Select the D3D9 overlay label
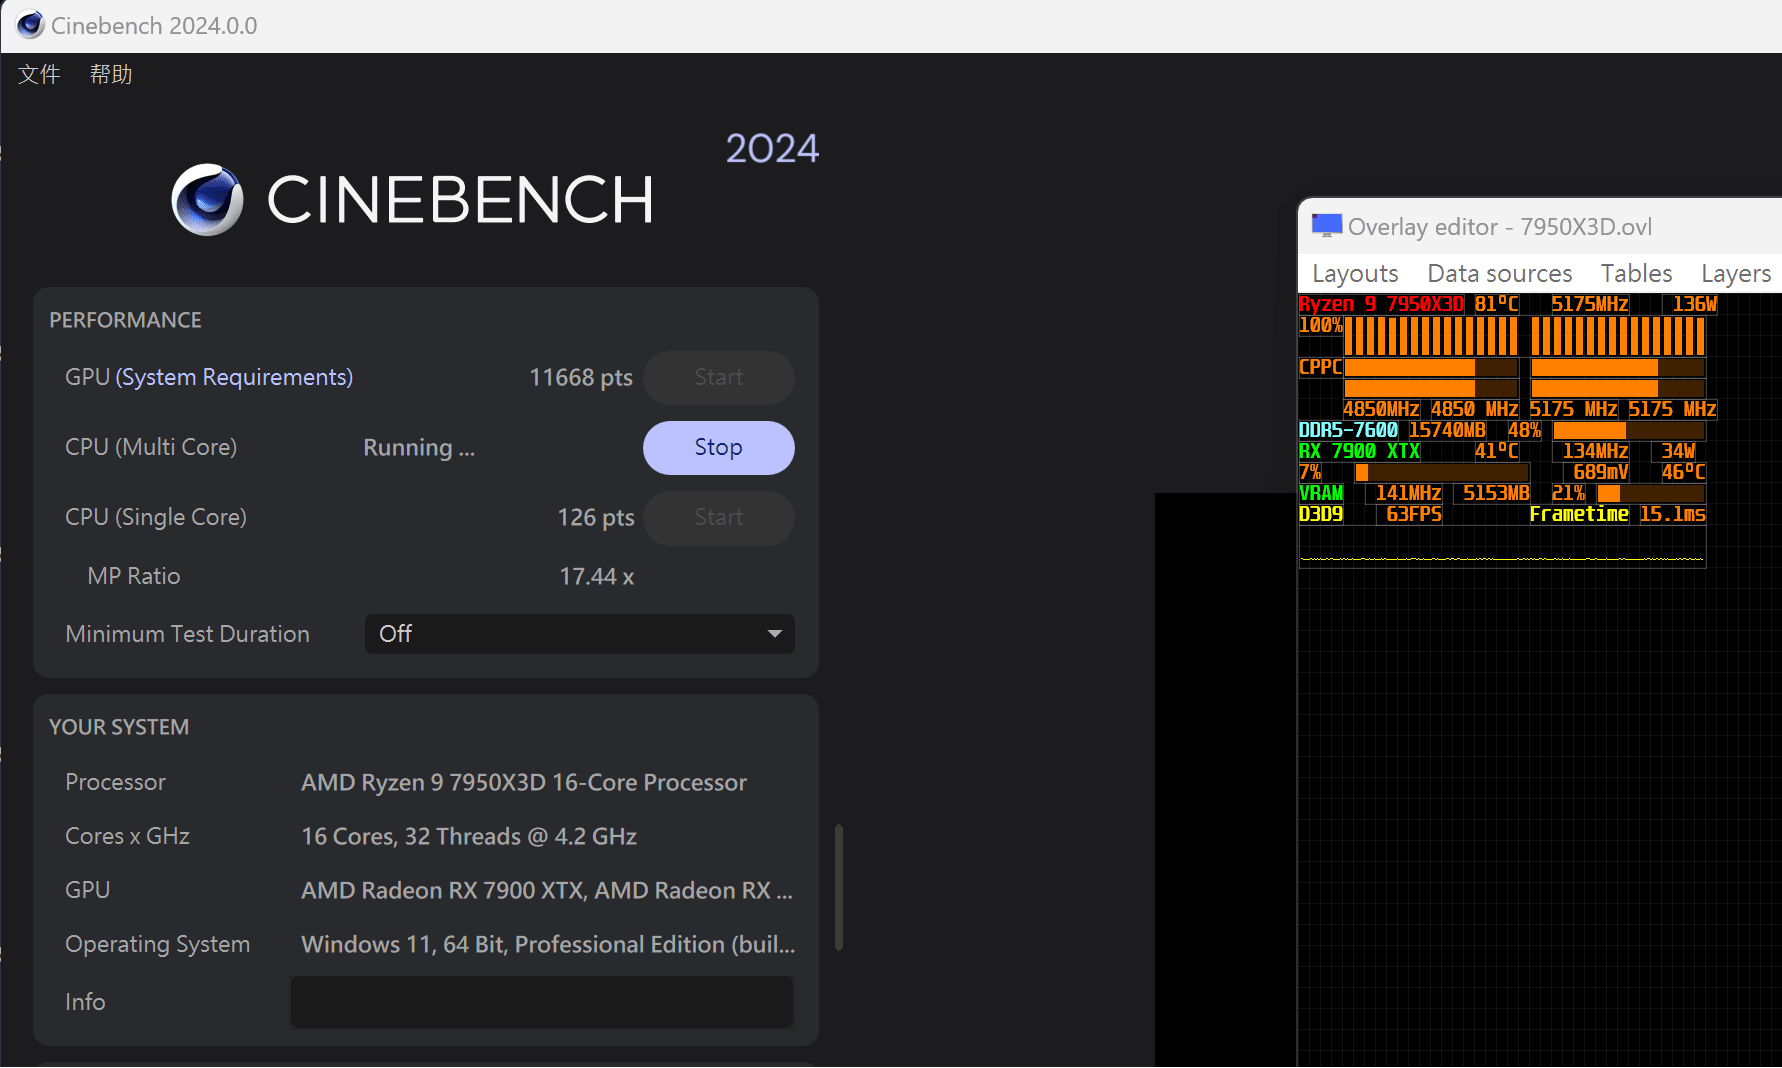The height and width of the screenshot is (1068, 1782). point(1321,514)
